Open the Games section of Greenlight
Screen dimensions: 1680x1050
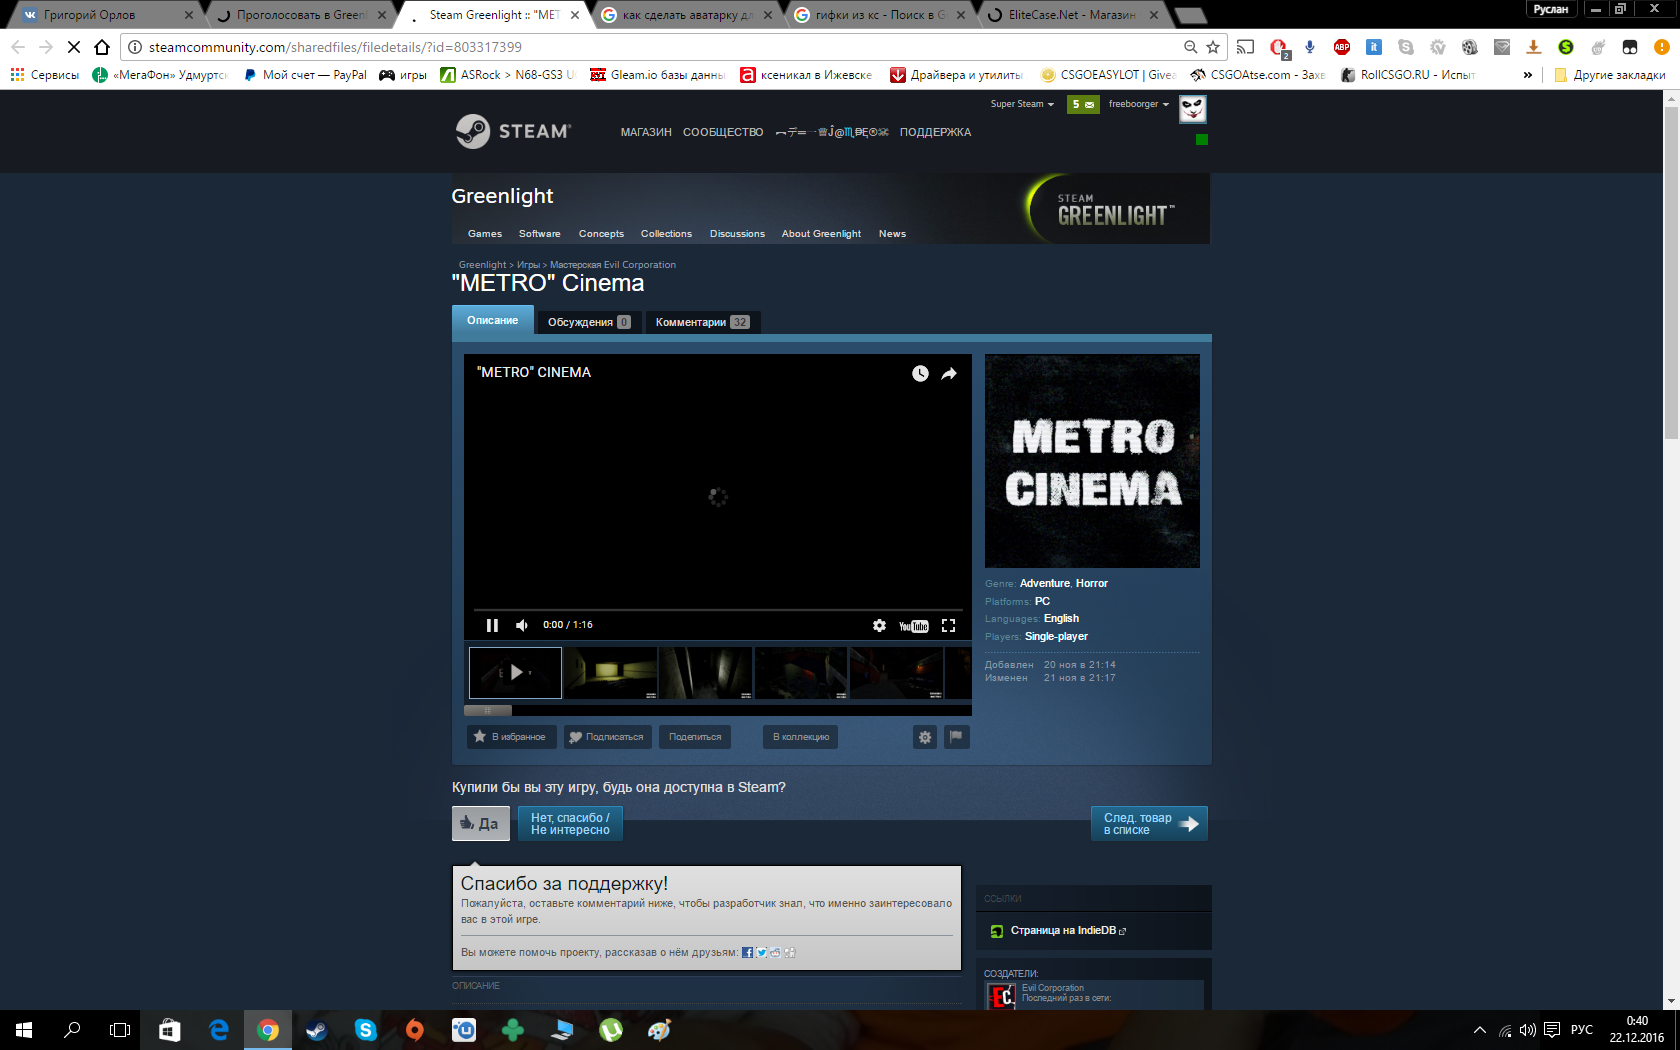click(485, 234)
